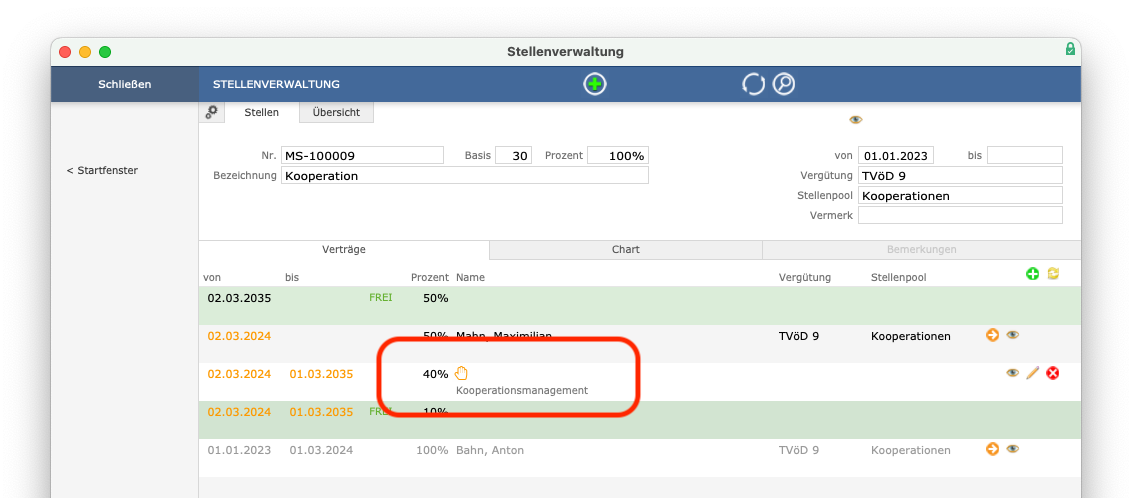Click the empty Vermerk field
The width and height of the screenshot is (1137, 498).
(960, 215)
